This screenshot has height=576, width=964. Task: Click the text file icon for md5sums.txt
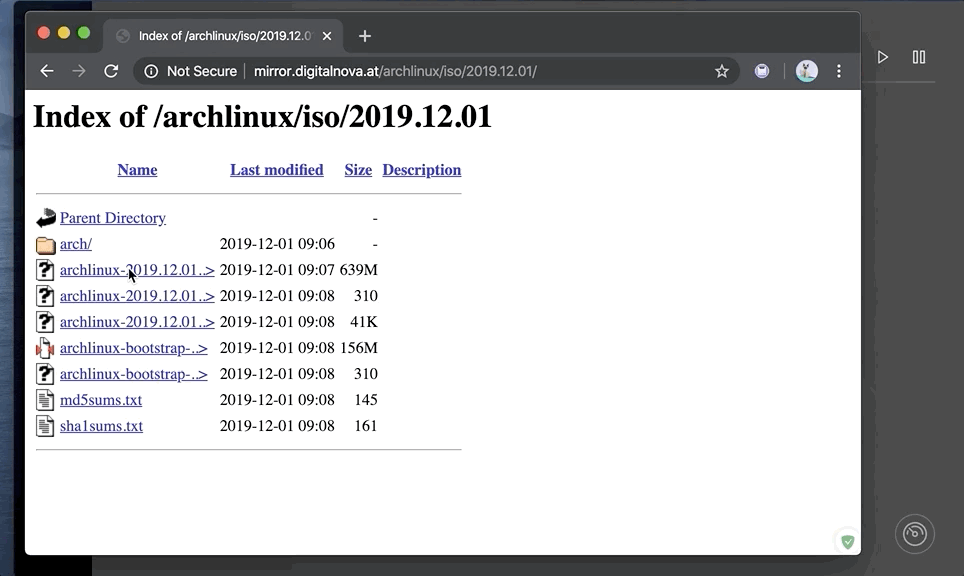(45, 400)
